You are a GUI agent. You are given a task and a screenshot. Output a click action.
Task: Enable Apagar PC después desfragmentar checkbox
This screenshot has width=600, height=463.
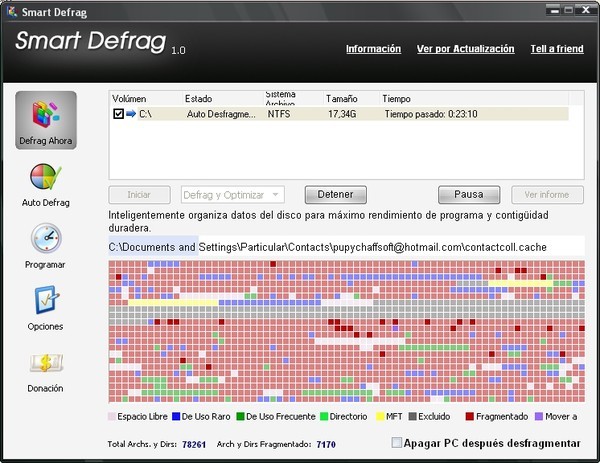pyautogui.click(x=397, y=442)
